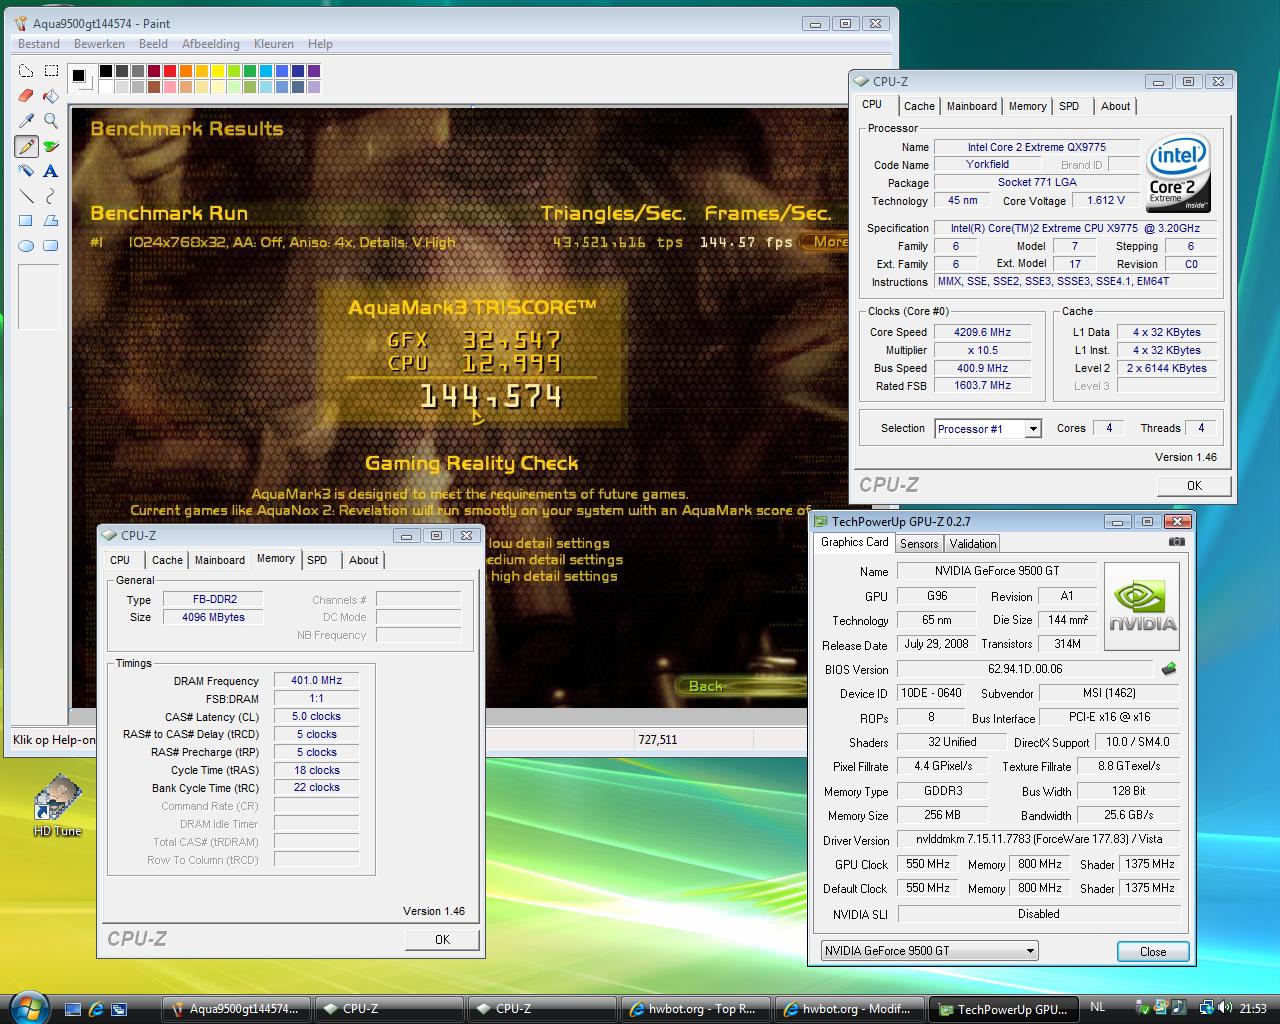Open the Kleuren menu in Paint
1280x1024 pixels.
click(x=274, y=44)
